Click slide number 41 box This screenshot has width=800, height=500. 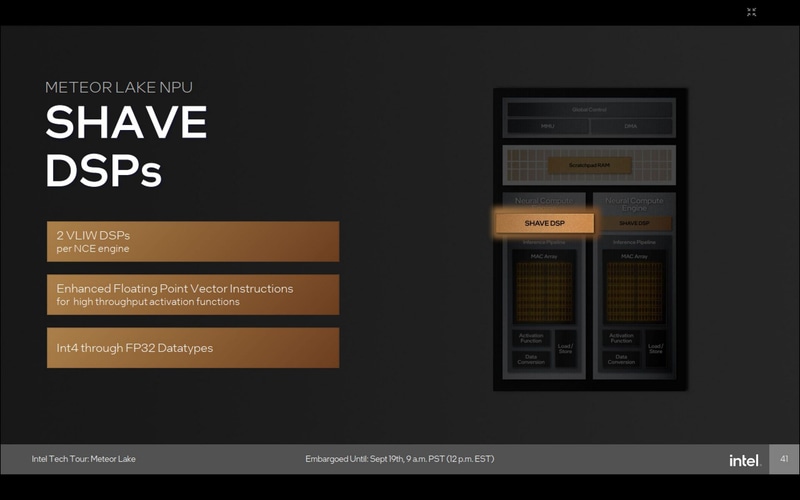point(784,459)
